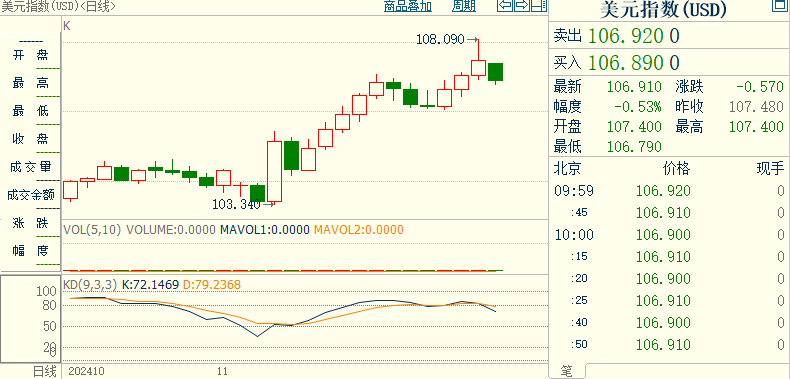Select the 笔 tab at bottom
Screen dimensions: 790x379
point(567,371)
